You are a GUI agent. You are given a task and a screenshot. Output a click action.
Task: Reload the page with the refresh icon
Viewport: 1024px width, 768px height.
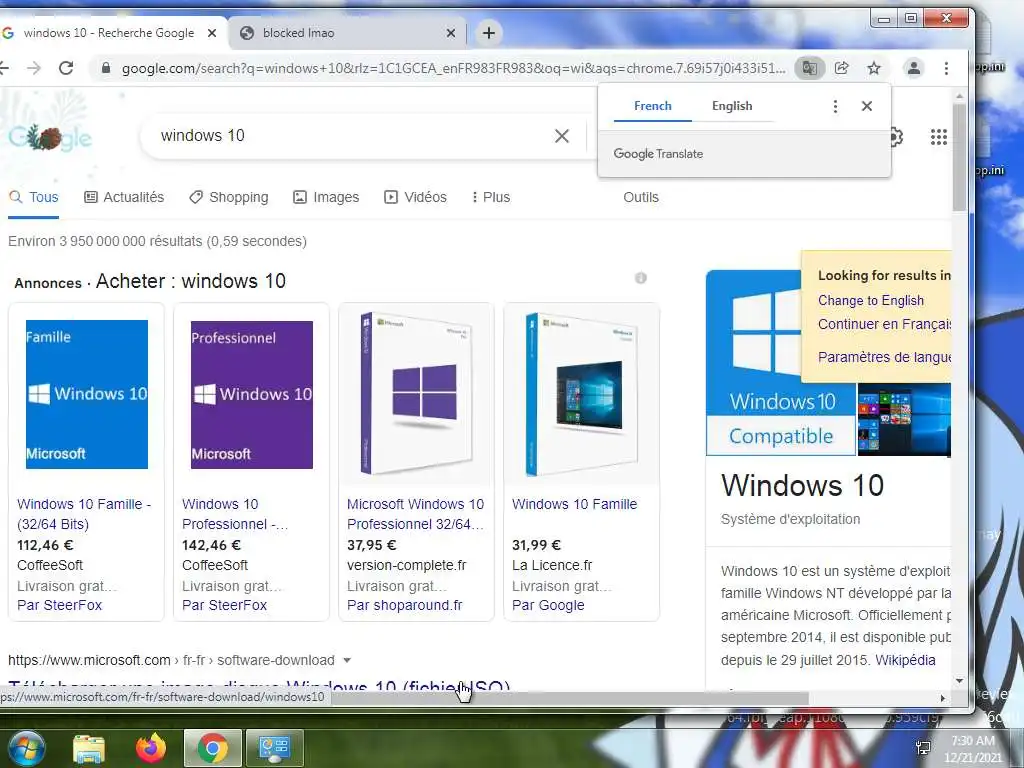pyautogui.click(x=66, y=68)
